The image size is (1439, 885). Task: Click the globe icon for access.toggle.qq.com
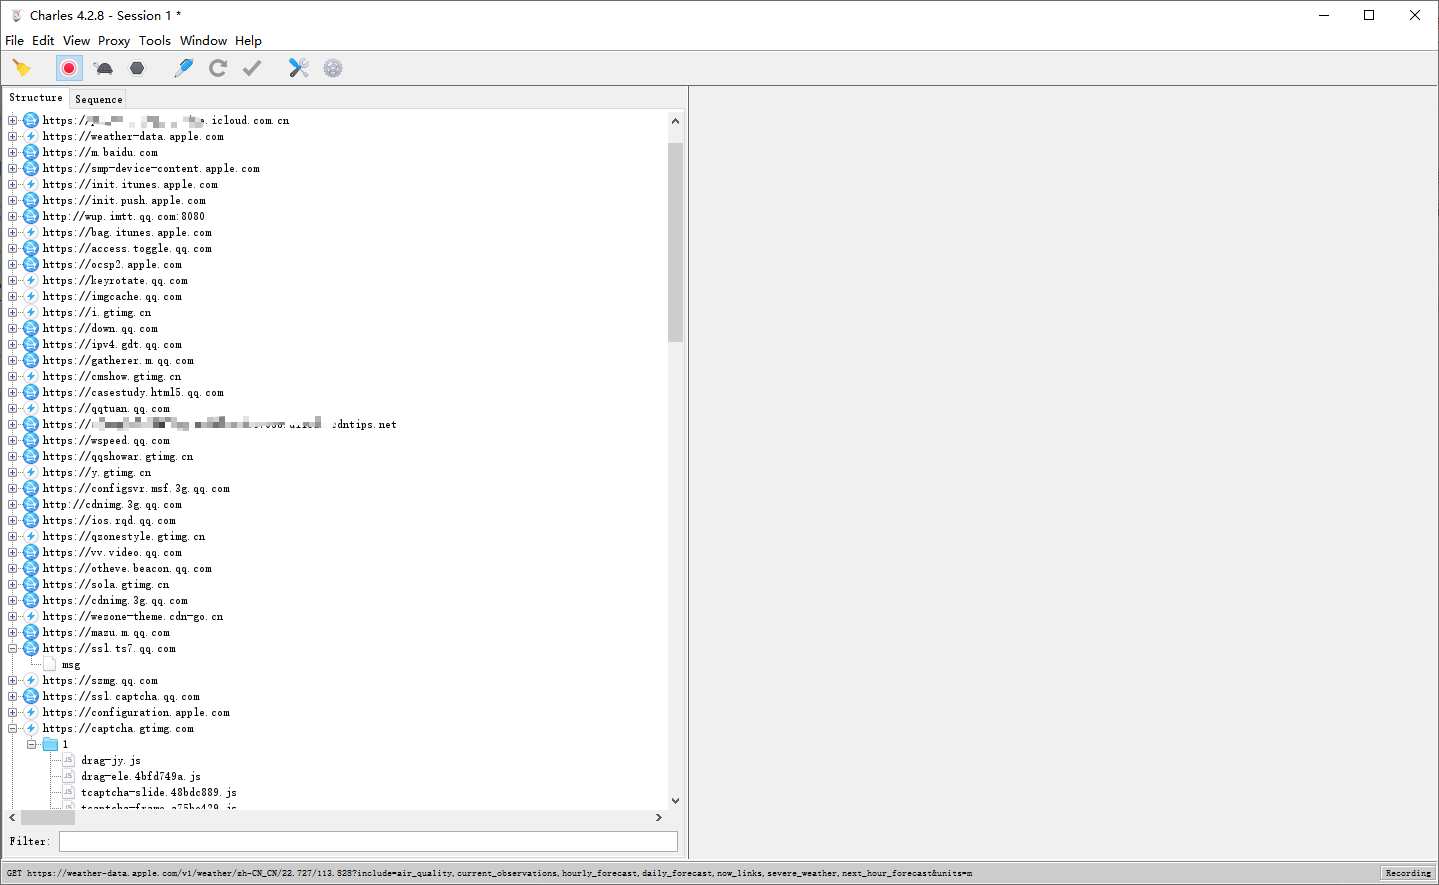tap(31, 249)
